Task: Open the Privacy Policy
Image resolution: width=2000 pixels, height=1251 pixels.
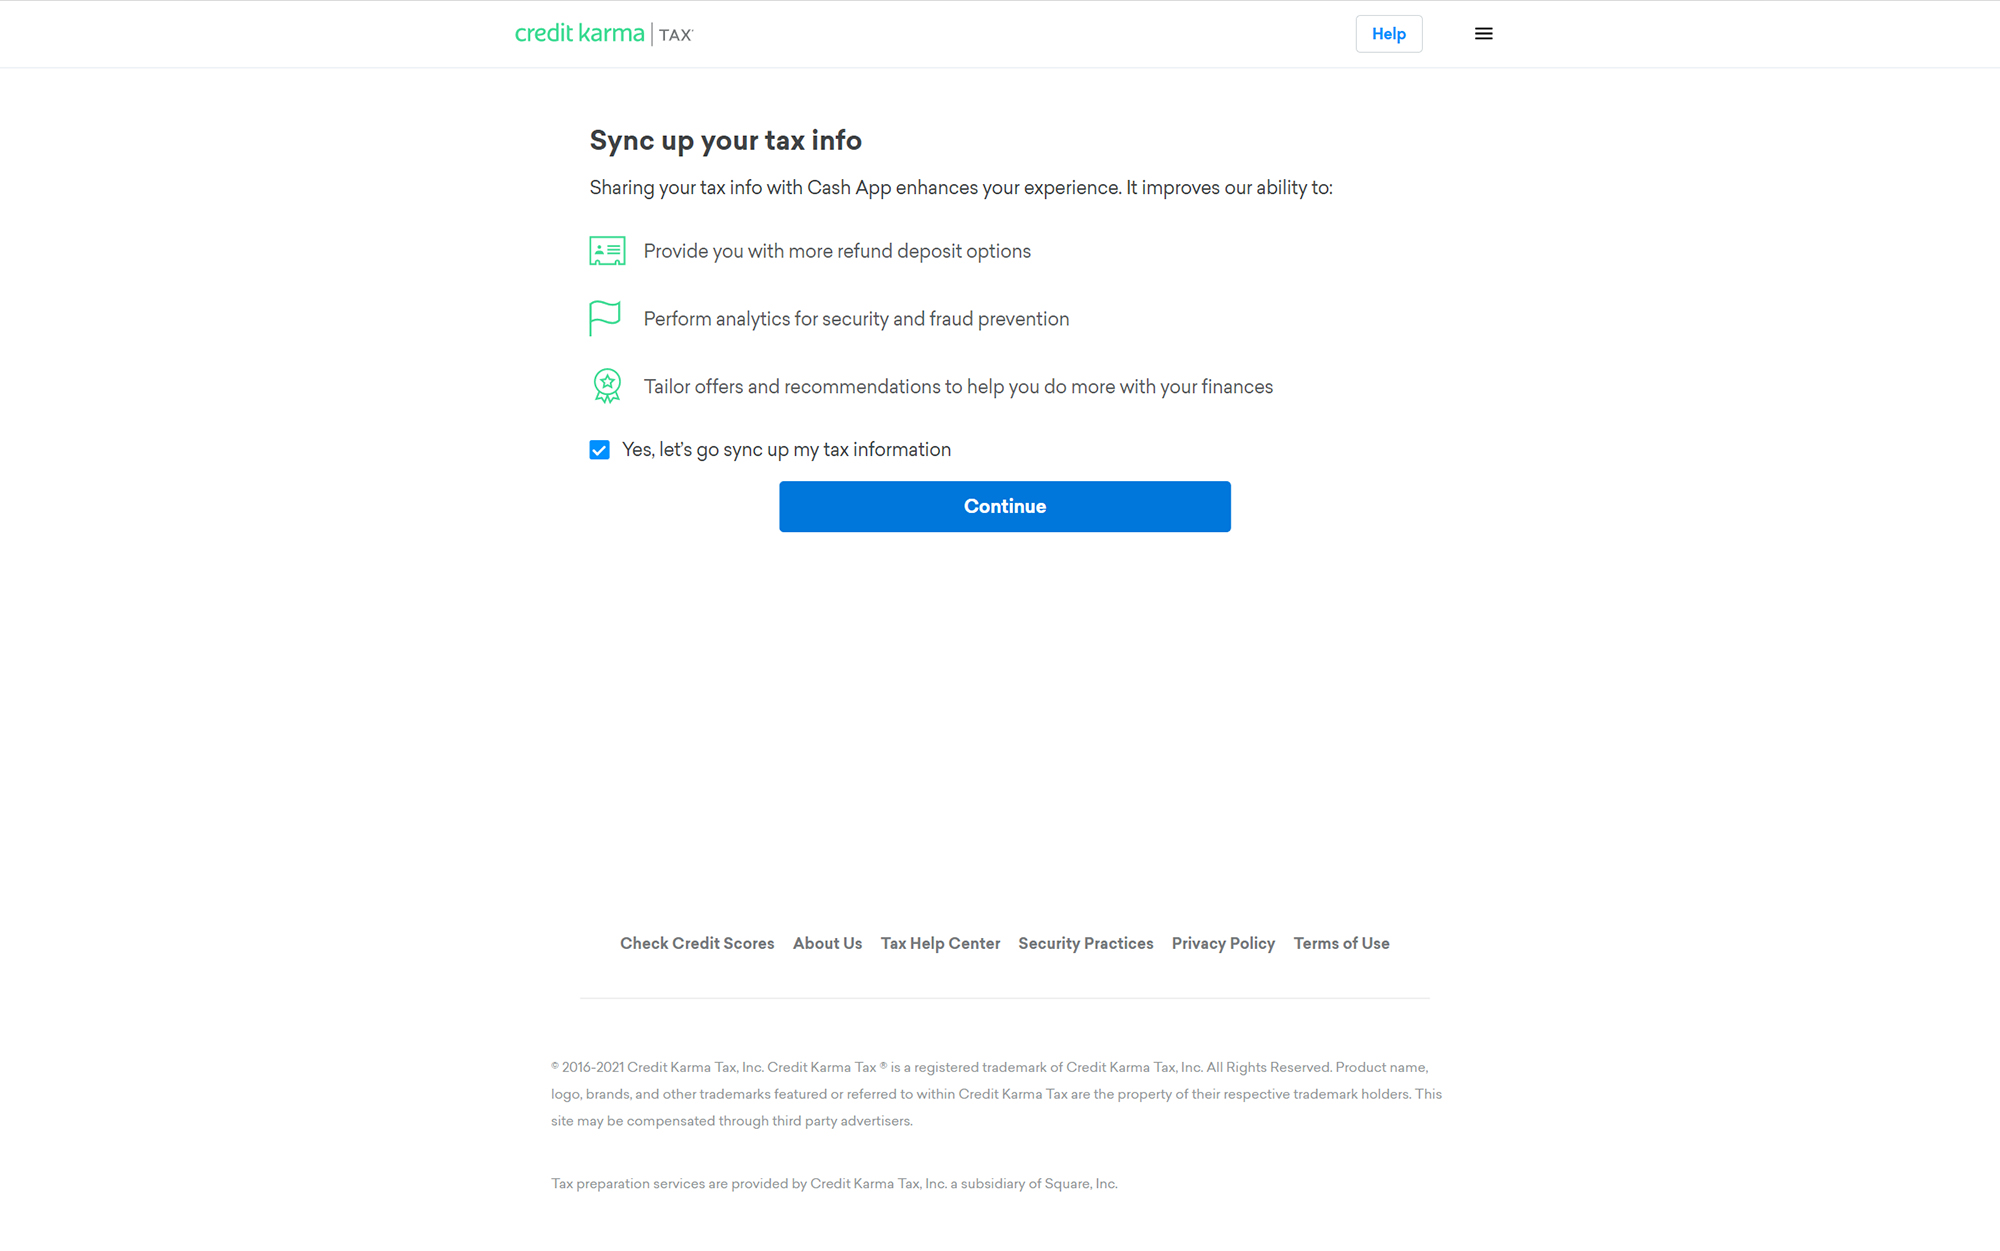Action: coord(1223,943)
